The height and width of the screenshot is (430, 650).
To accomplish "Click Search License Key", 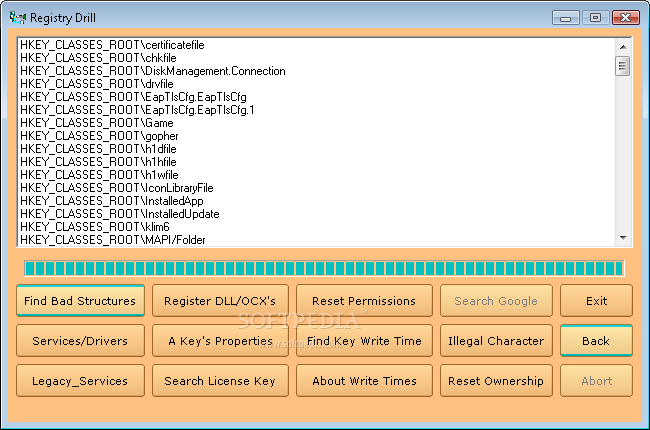I will tap(220, 381).
